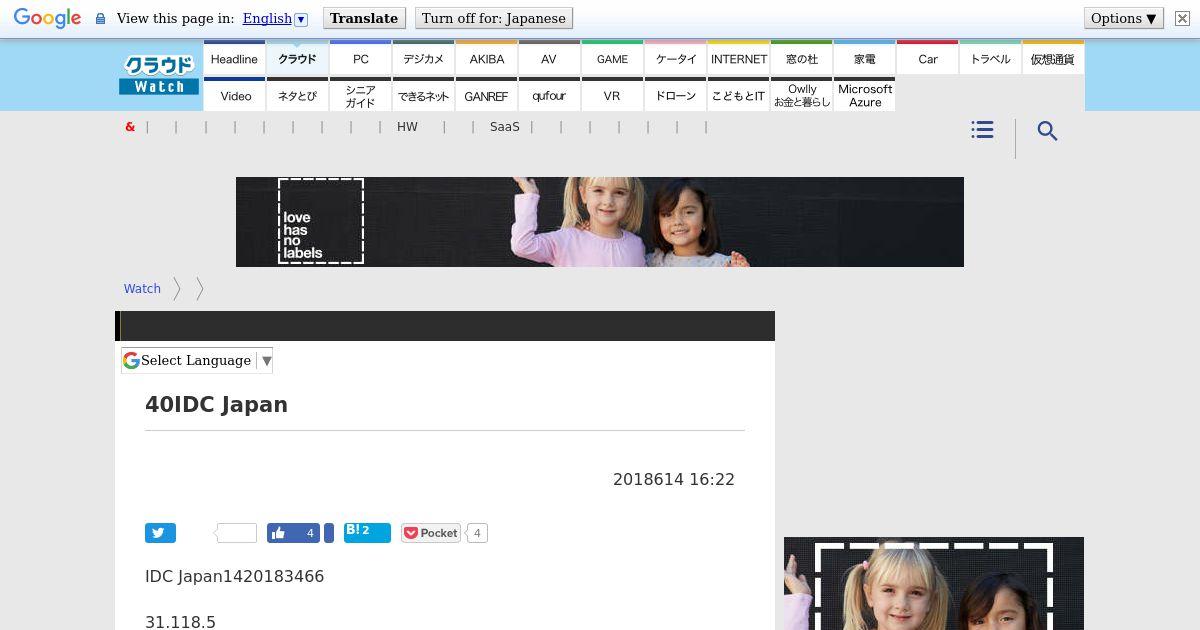Open the こどもとIT tab
The width and height of the screenshot is (1200, 630).
coord(738,95)
